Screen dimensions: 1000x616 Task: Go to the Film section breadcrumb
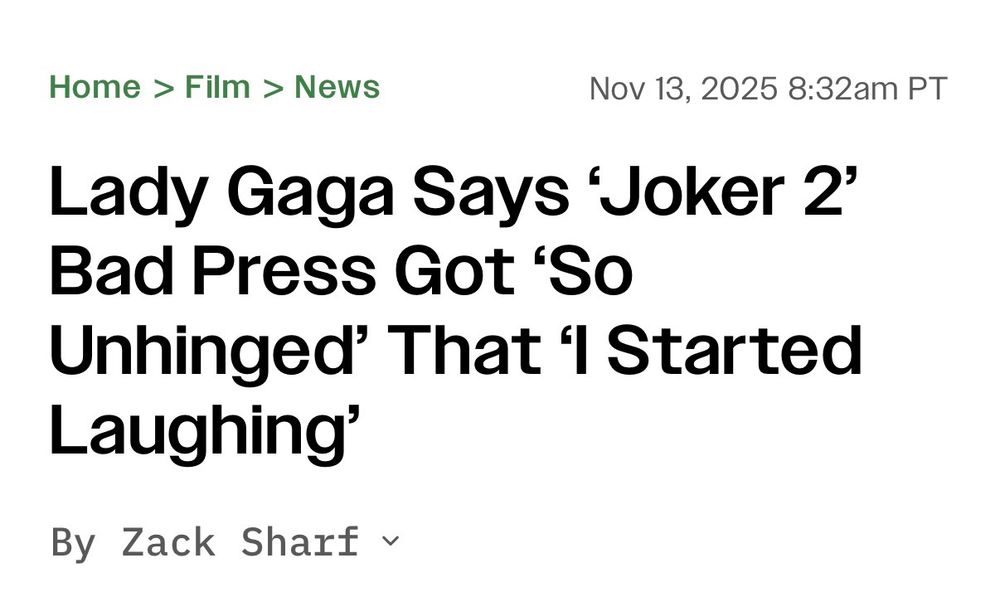click(217, 87)
